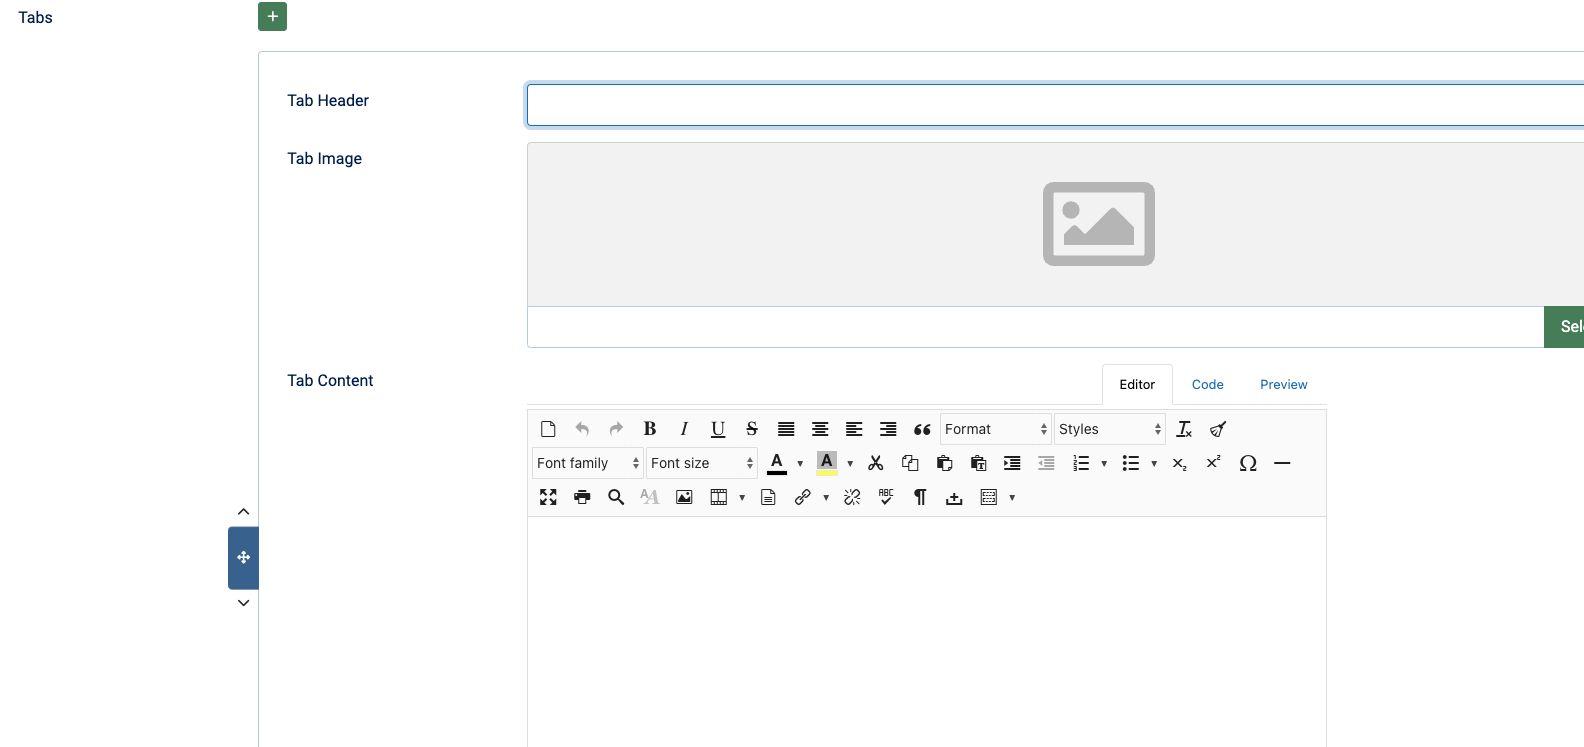This screenshot has height=747, width=1584.
Task: Click the cut scissors icon
Action: coord(876,463)
